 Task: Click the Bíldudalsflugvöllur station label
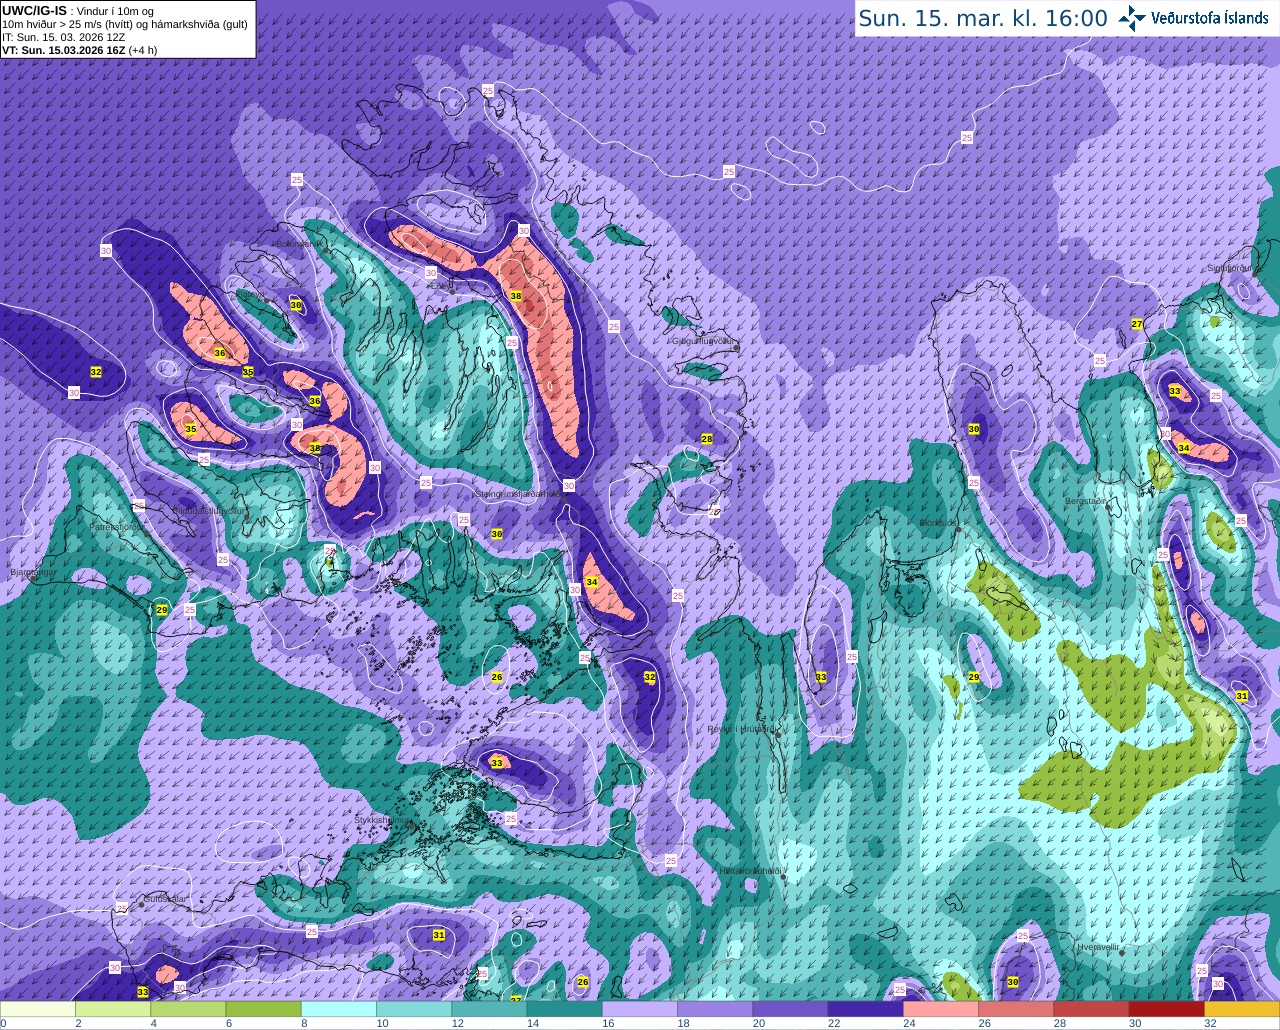[209, 510]
